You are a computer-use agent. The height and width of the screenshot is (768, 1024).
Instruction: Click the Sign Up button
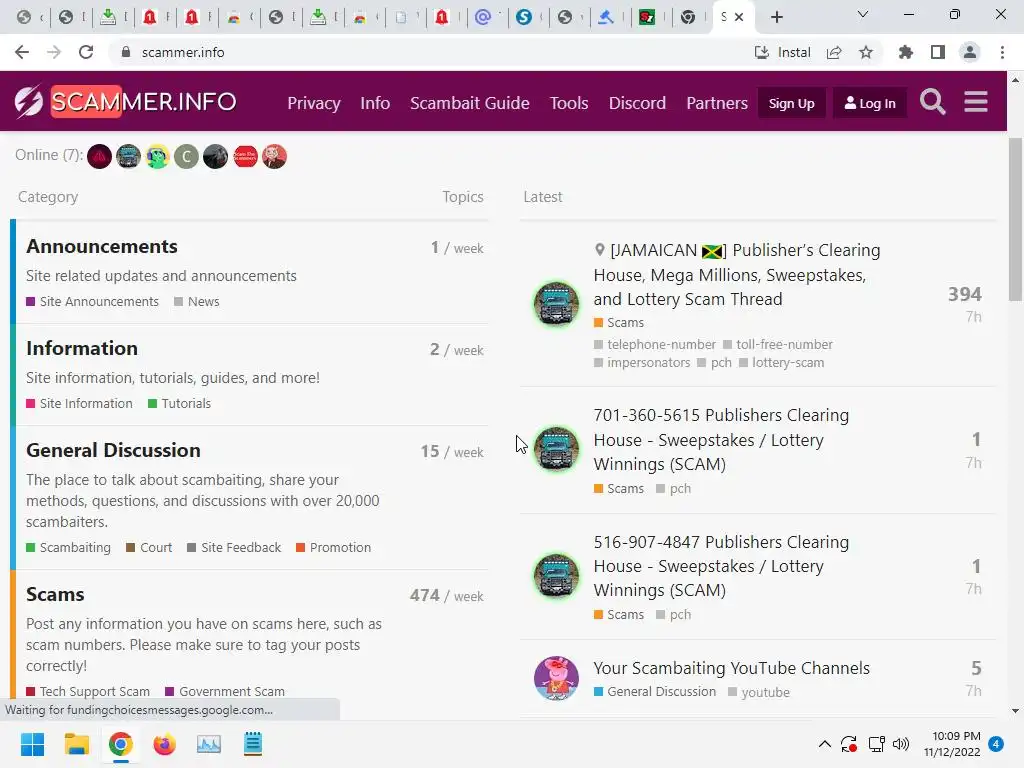(x=791, y=103)
